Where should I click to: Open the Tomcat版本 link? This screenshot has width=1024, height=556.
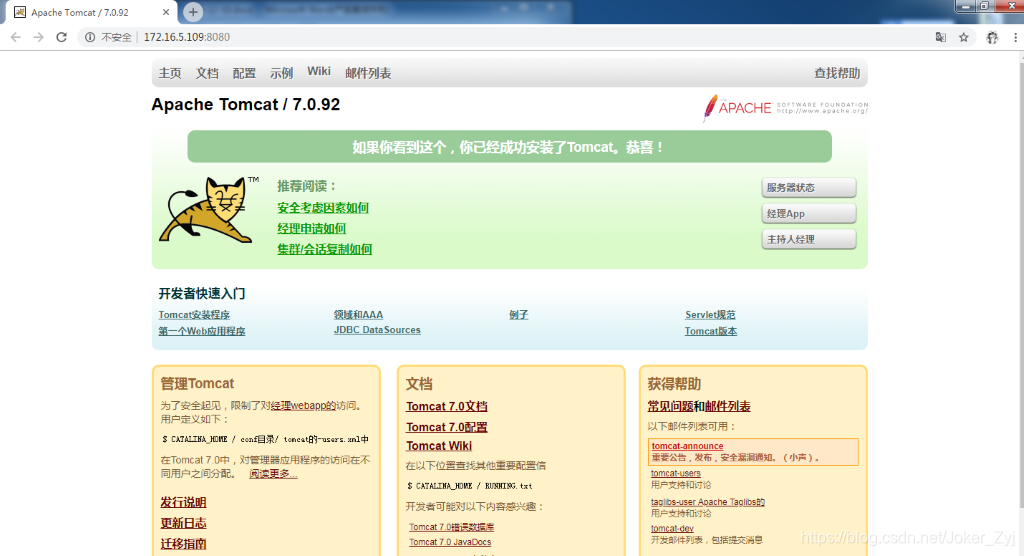(x=711, y=331)
